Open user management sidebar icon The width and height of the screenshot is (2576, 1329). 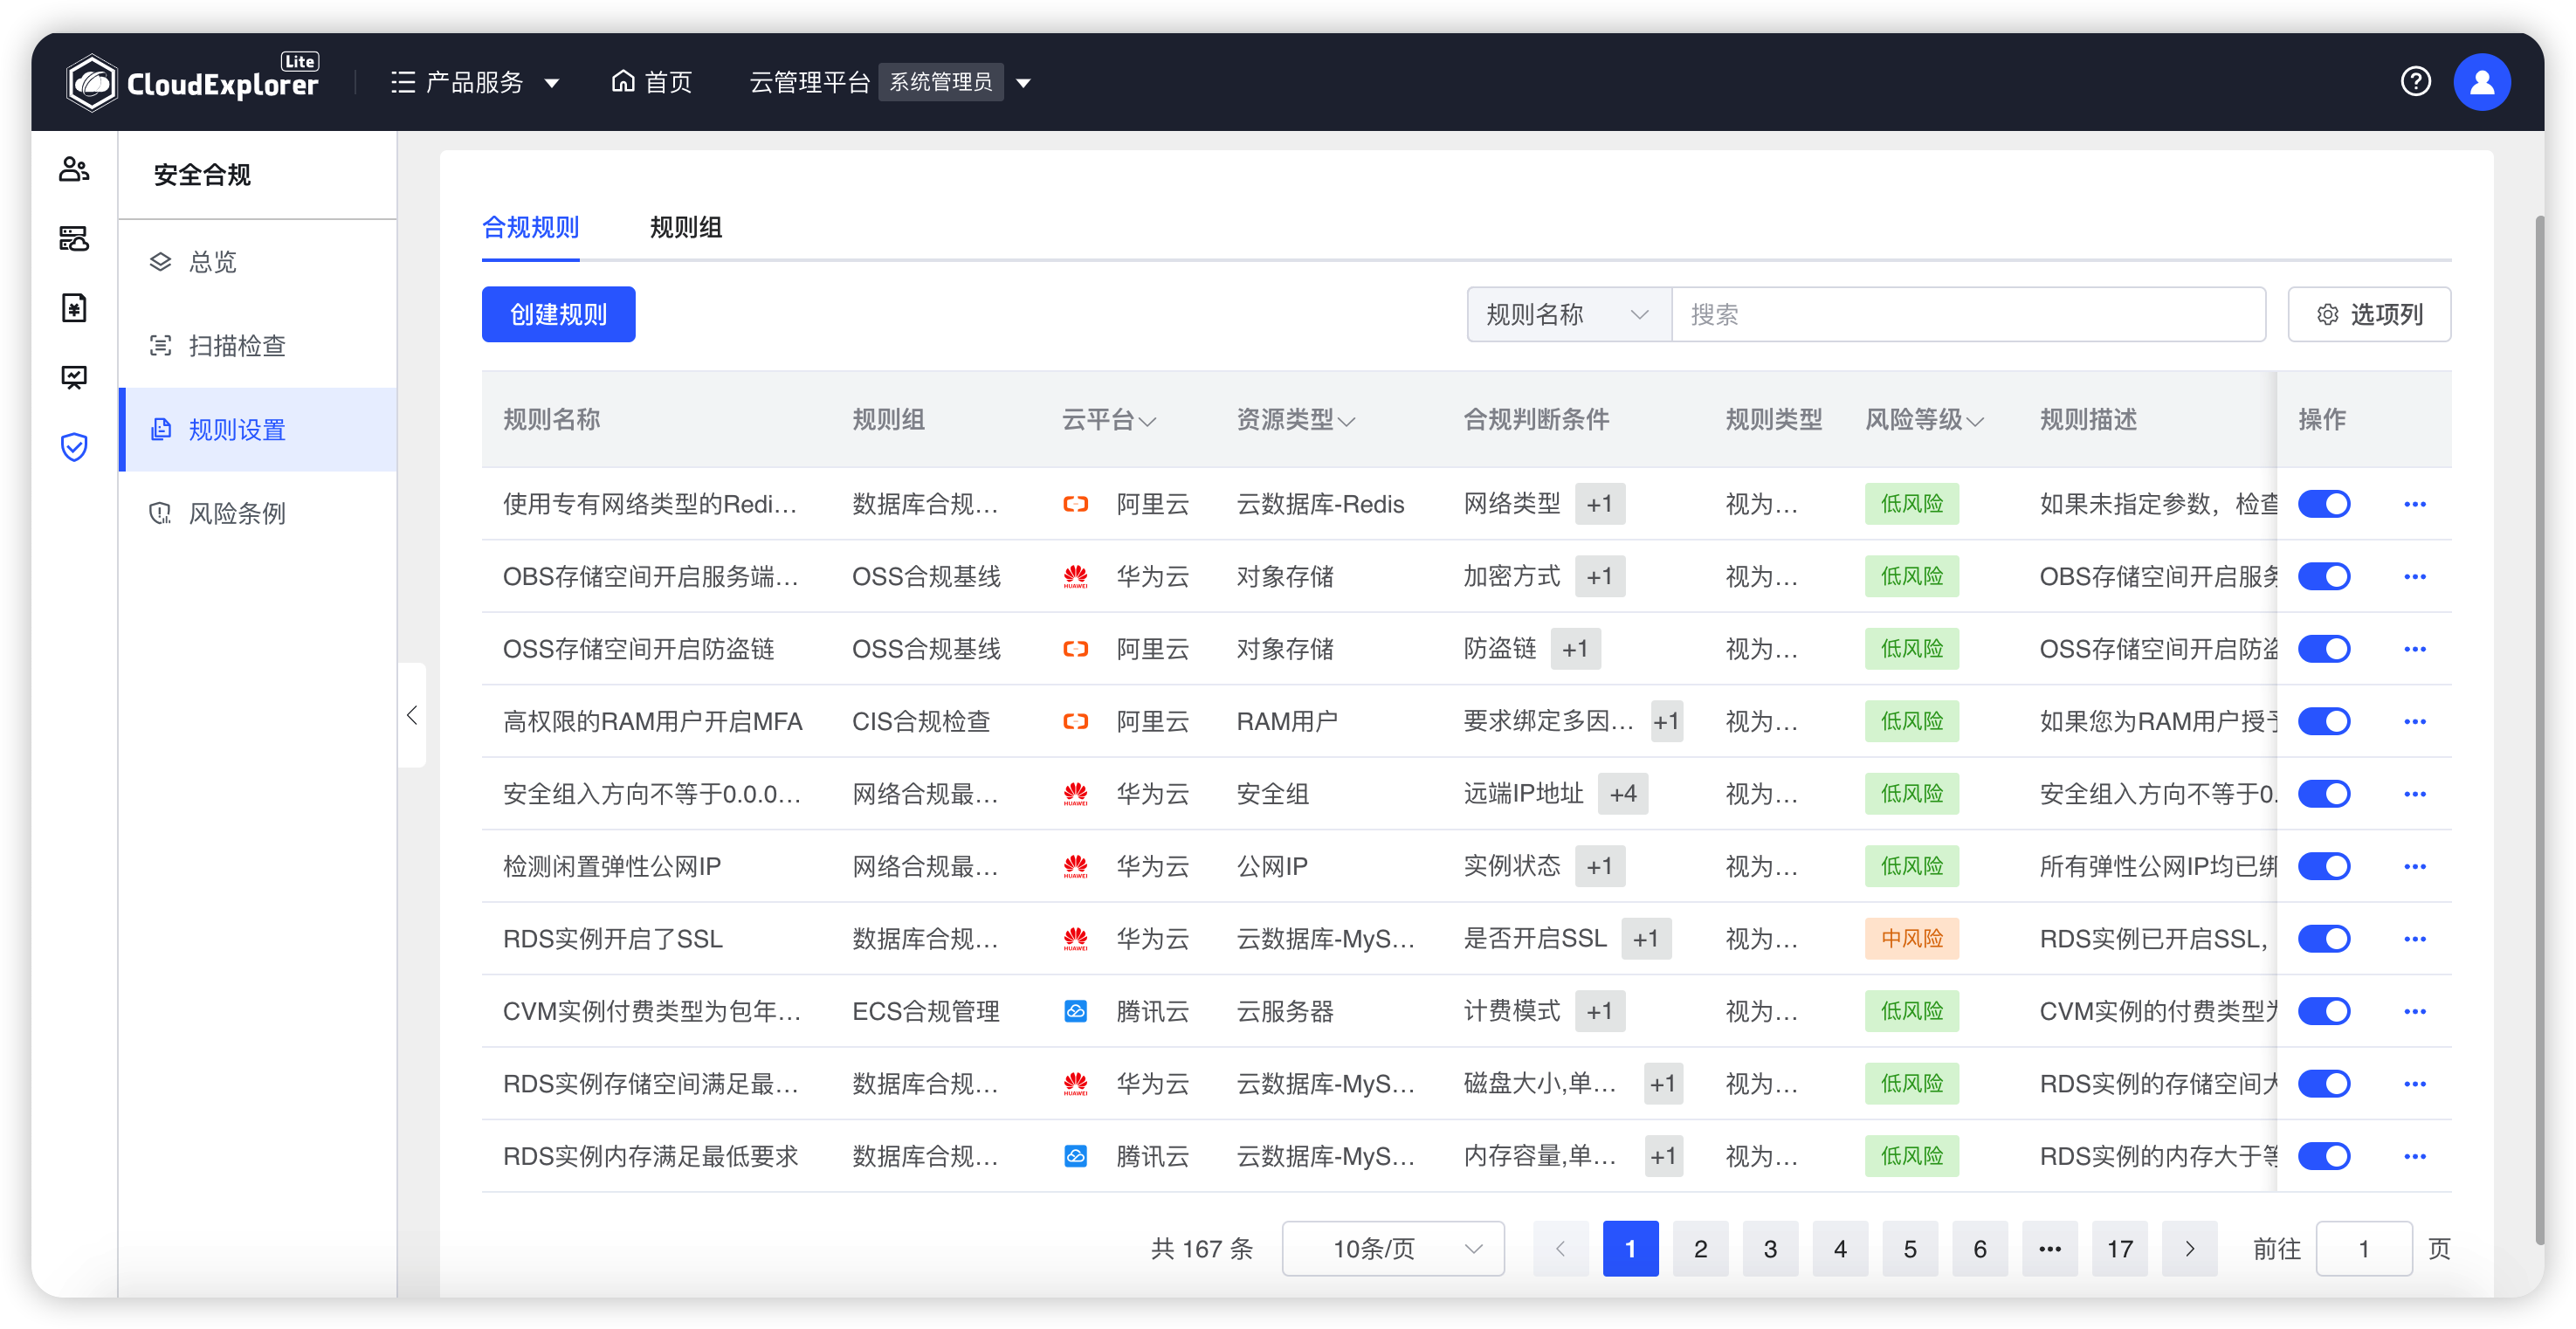[x=74, y=170]
